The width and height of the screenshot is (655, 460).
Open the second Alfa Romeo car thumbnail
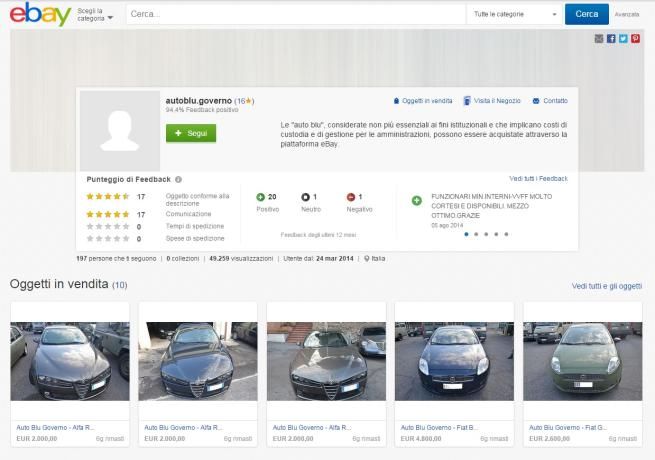[198, 361]
